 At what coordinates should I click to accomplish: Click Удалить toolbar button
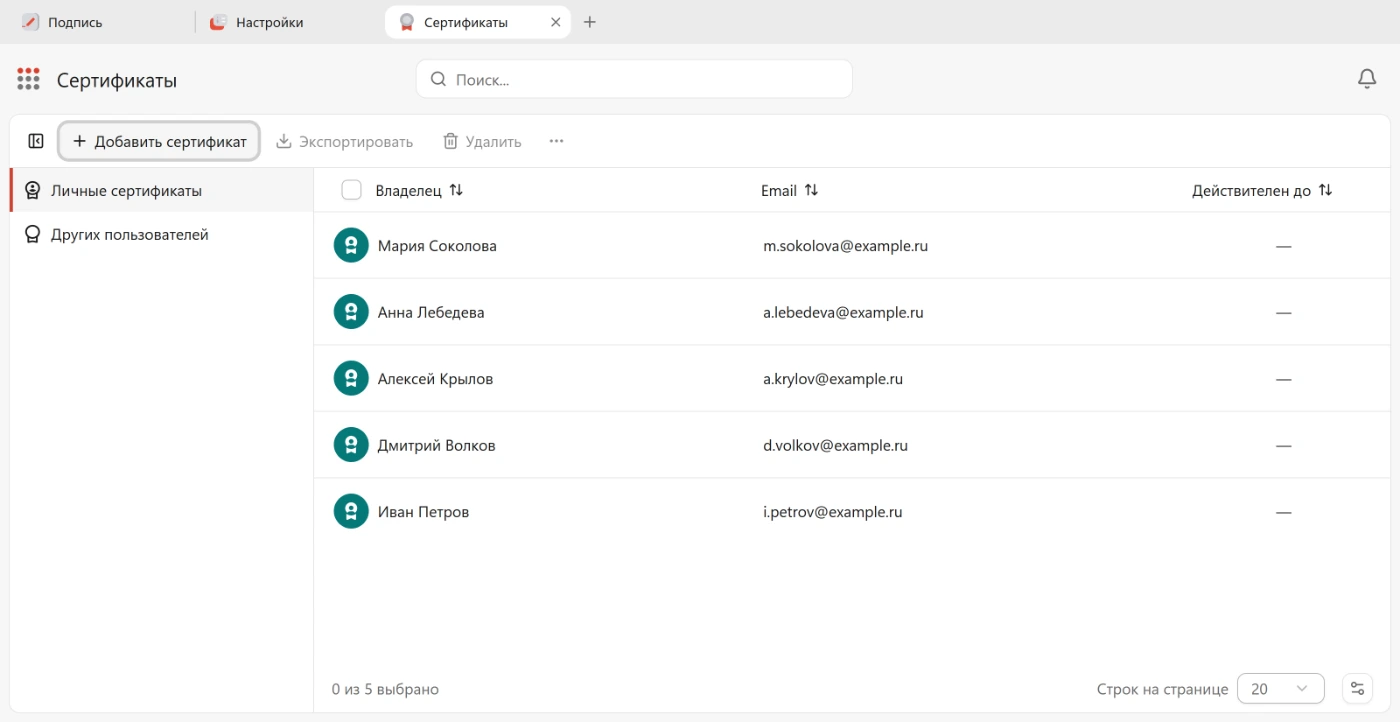[482, 141]
